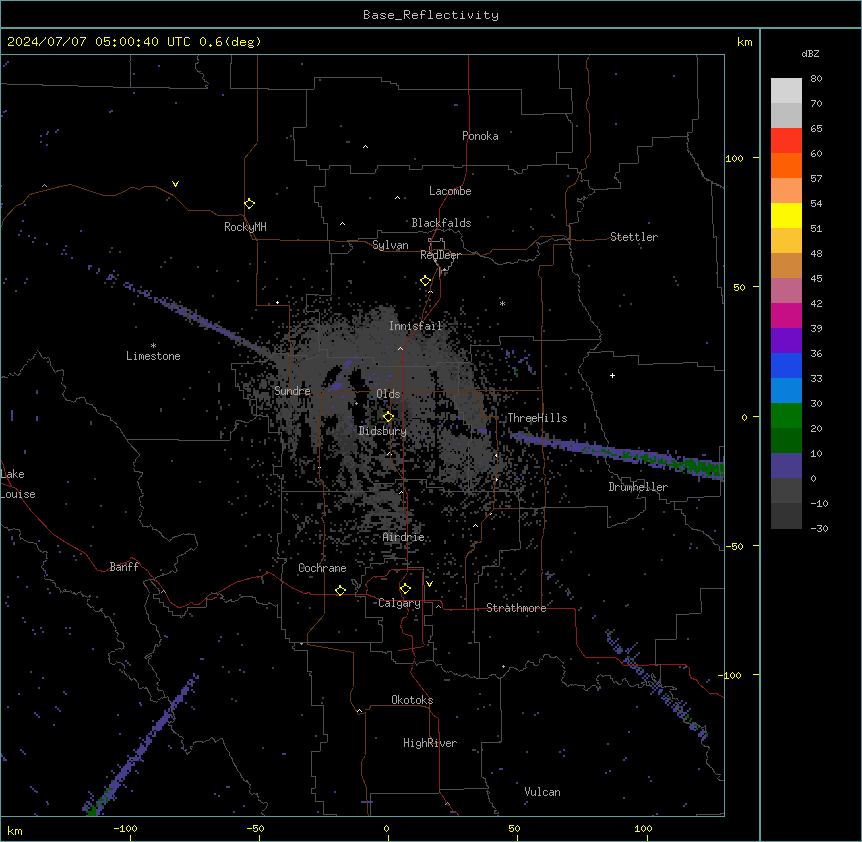Pick the magenta 42 dBZ legend color
The width and height of the screenshot is (862, 842).
(x=786, y=316)
